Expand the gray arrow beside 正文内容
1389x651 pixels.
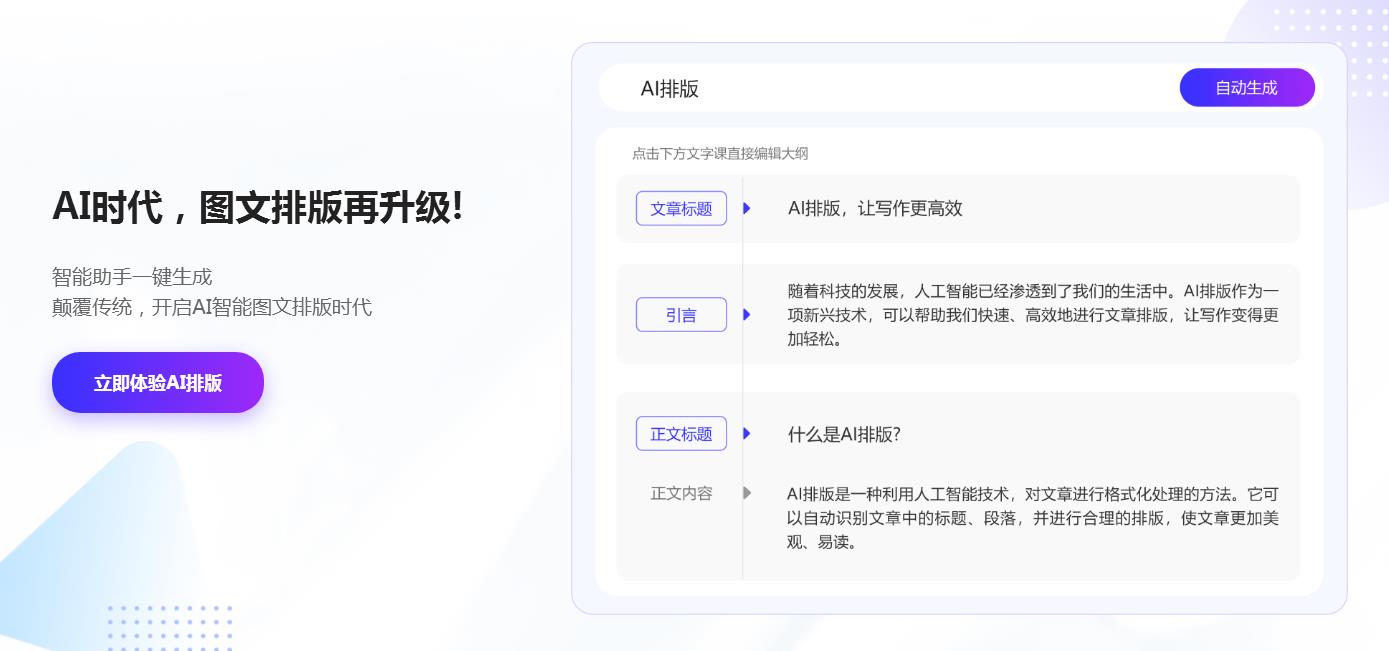(x=747, y=493)
